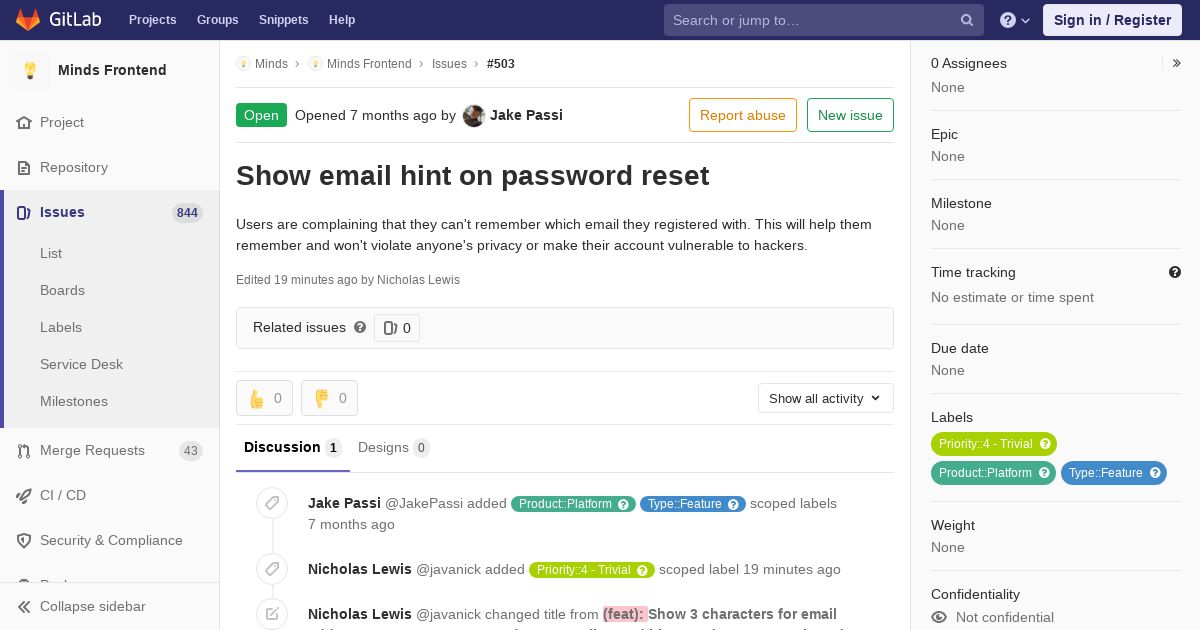Click the Priority::4 - Trivial label

(994, 444)
